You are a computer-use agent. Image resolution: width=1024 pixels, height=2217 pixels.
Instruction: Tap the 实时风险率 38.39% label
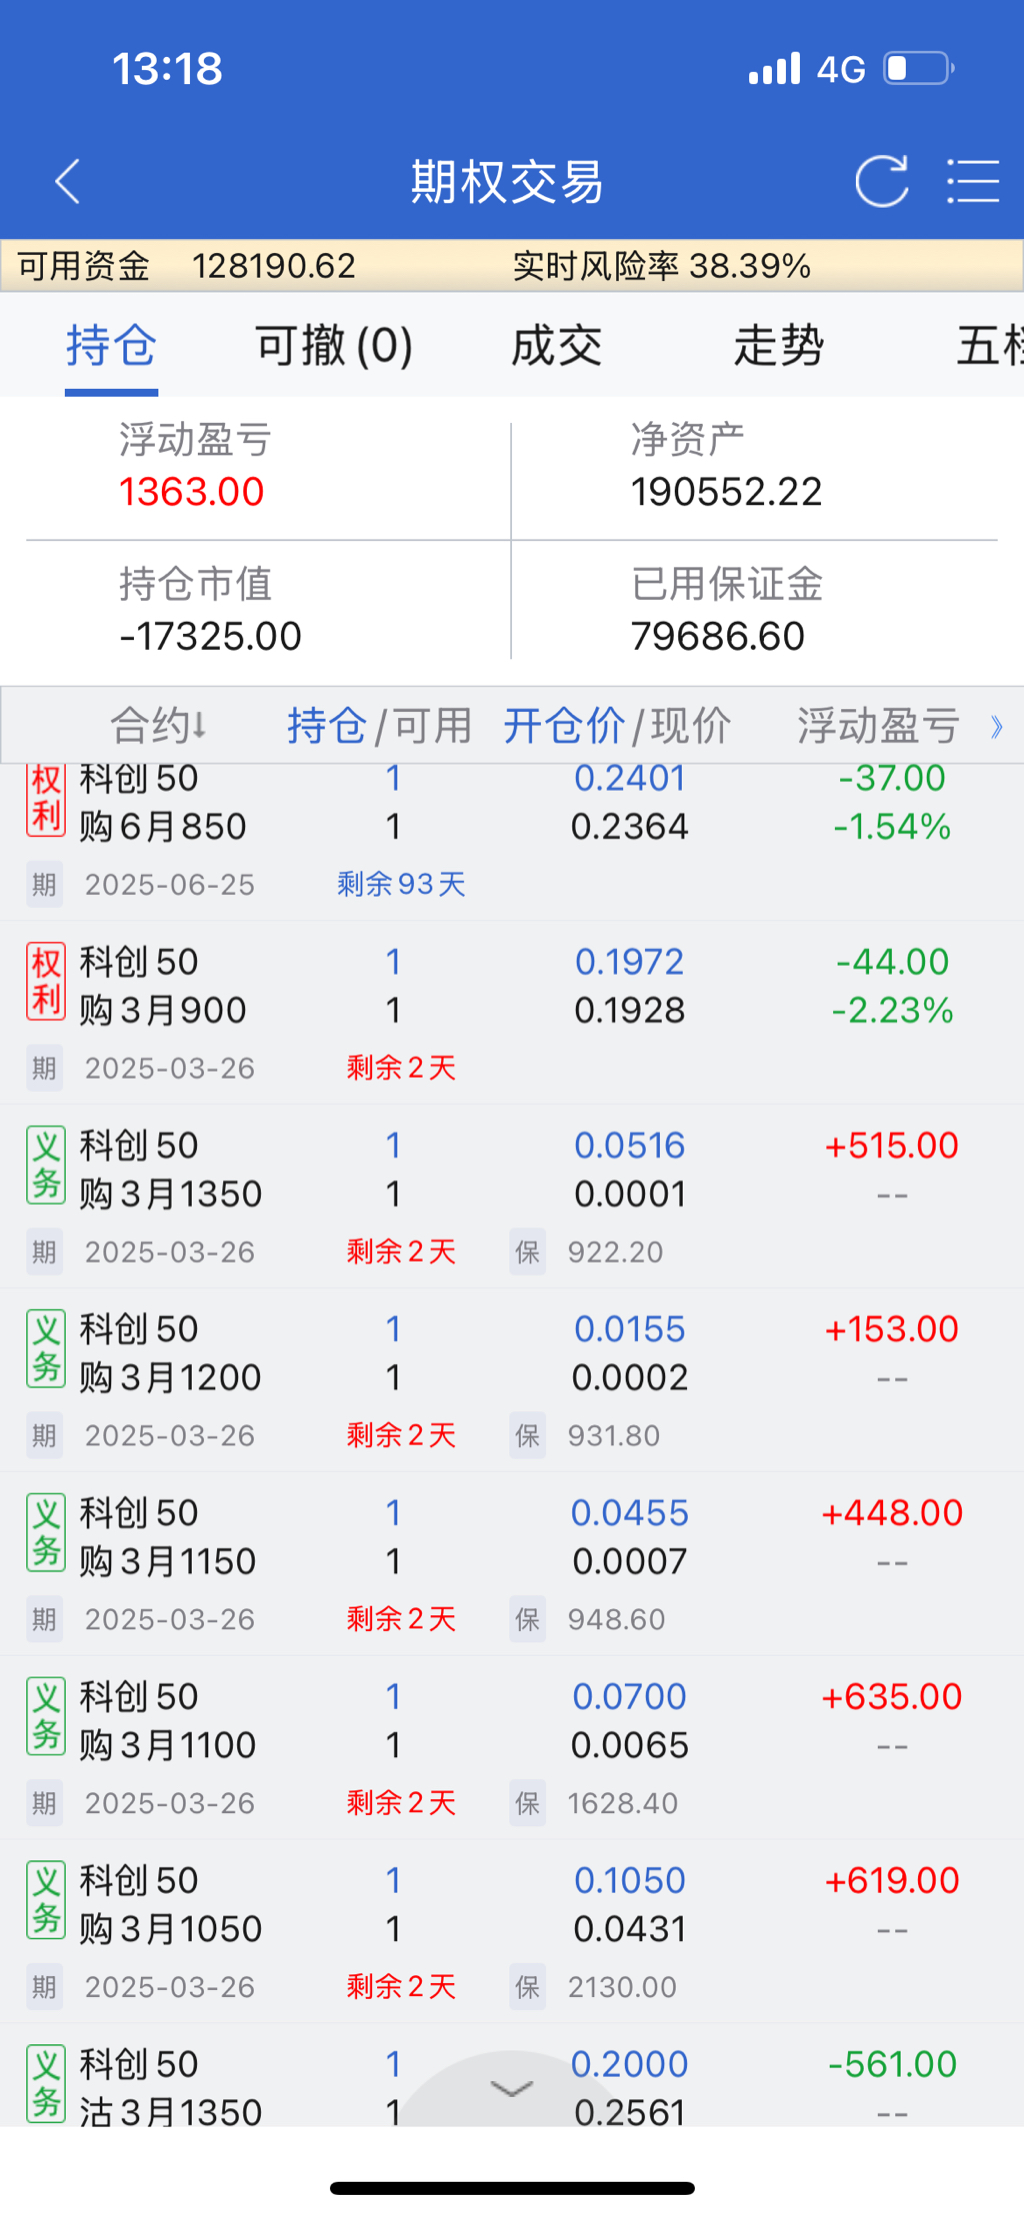tap(661, 266)
